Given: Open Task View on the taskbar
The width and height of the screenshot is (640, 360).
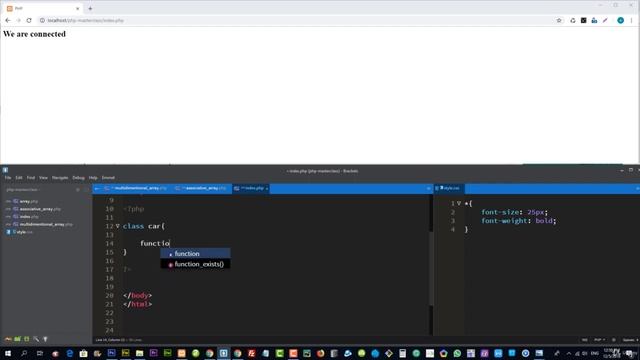Looking at the screenshot, I should [40, 353].
